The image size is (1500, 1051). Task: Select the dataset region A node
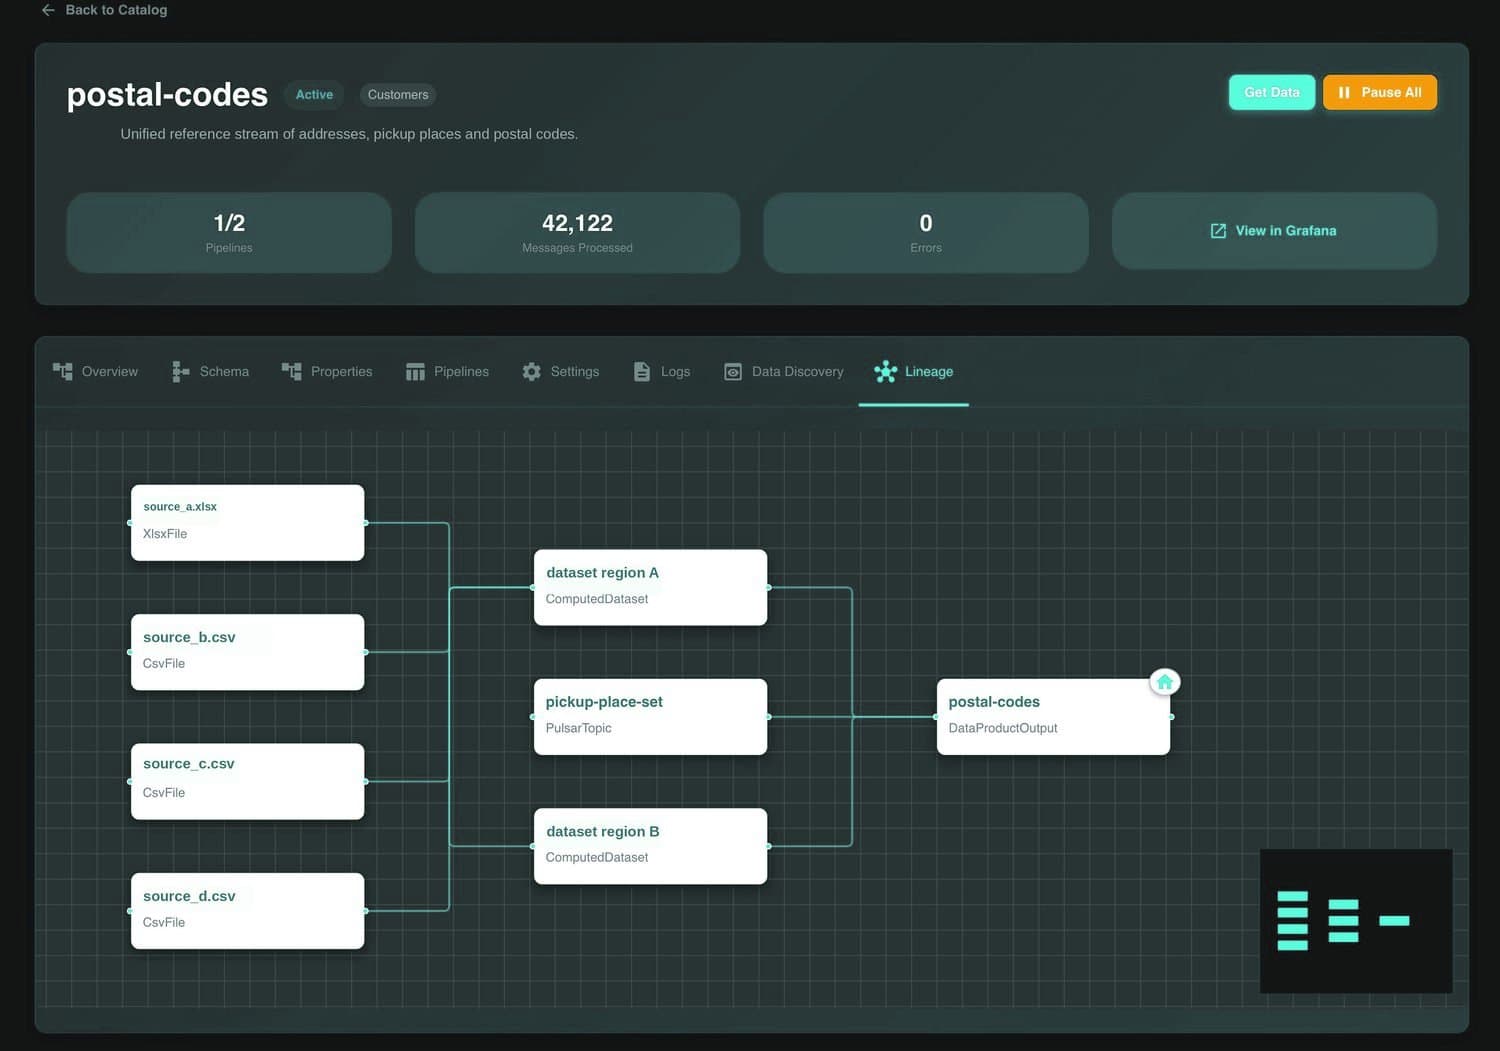point(651,587)
